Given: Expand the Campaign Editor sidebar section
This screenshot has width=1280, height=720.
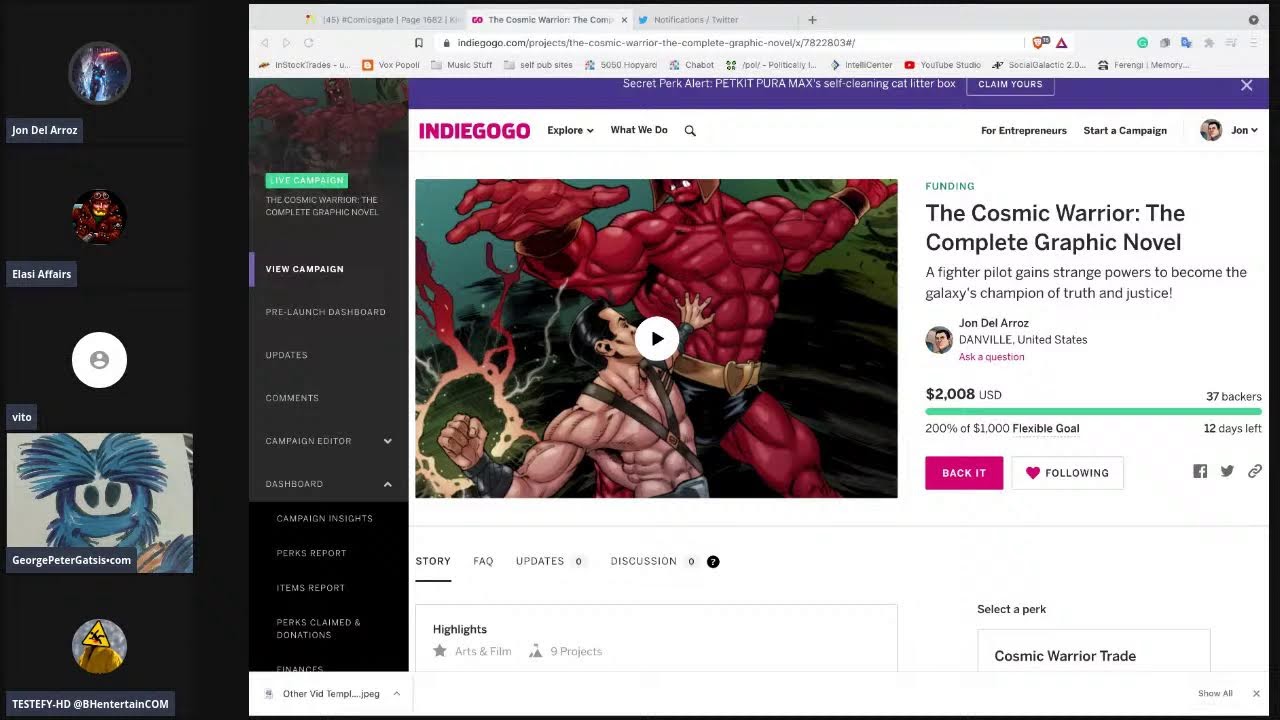Looking at the screenshot, I should [x=387, y=441].
